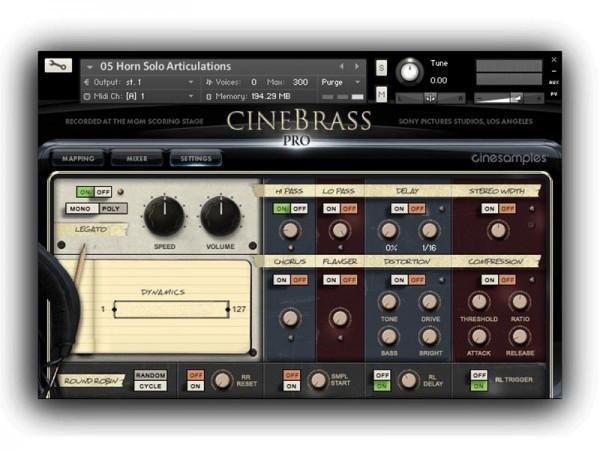Switch to the Settings tab
The height and width of the screenshot is (450, 600).
(196, 158)
